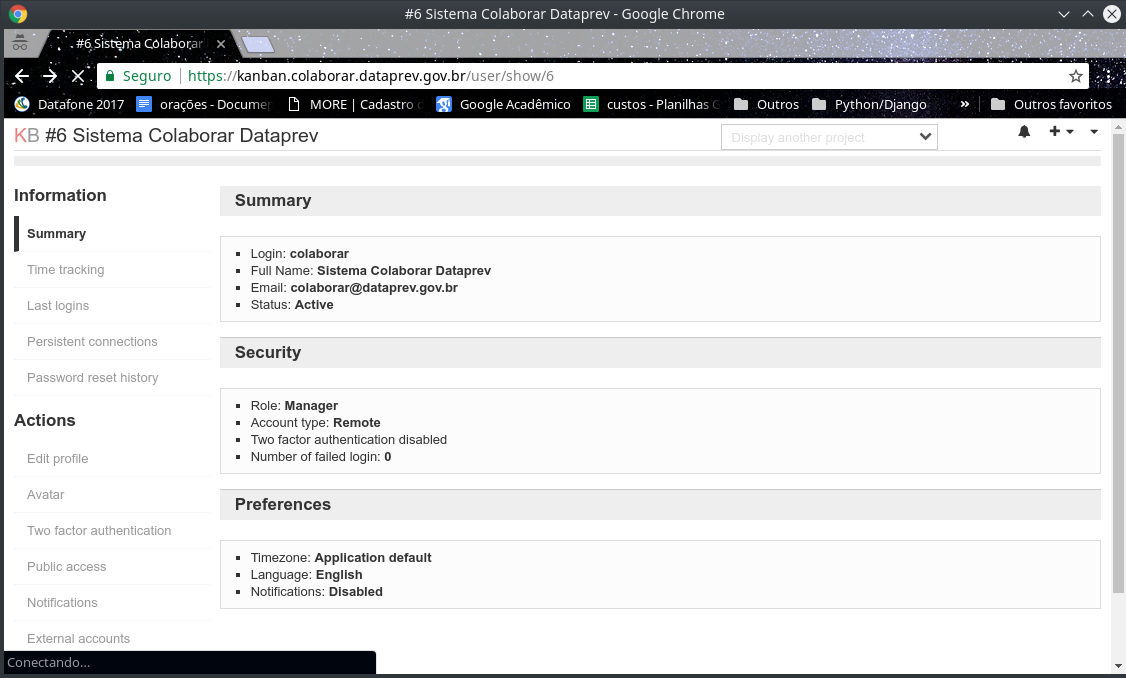Open the plus creation menu
The height and width of the screenshot is (678, 1126).
[1061, 131]
